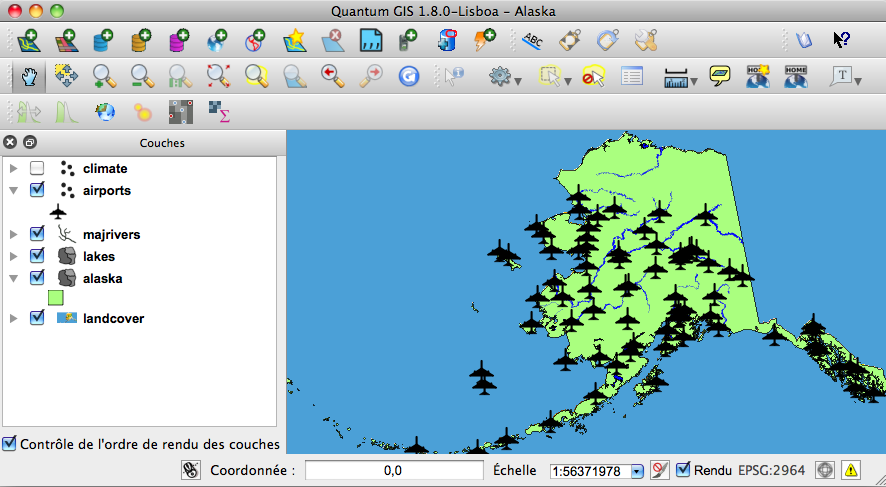Screen dimensions: 886x487
Task: Pan the map to selection
Action: point(66,76)
